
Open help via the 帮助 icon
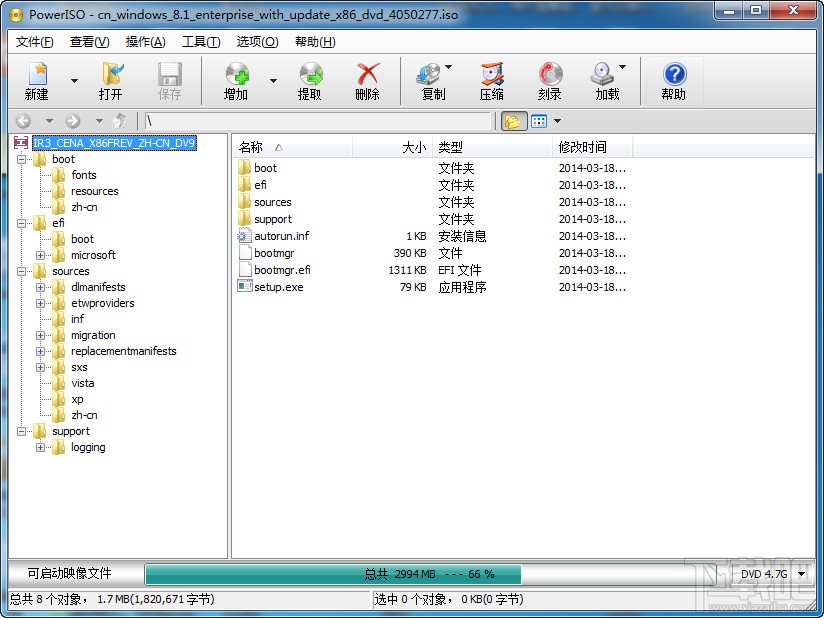(x=674, y=80)
